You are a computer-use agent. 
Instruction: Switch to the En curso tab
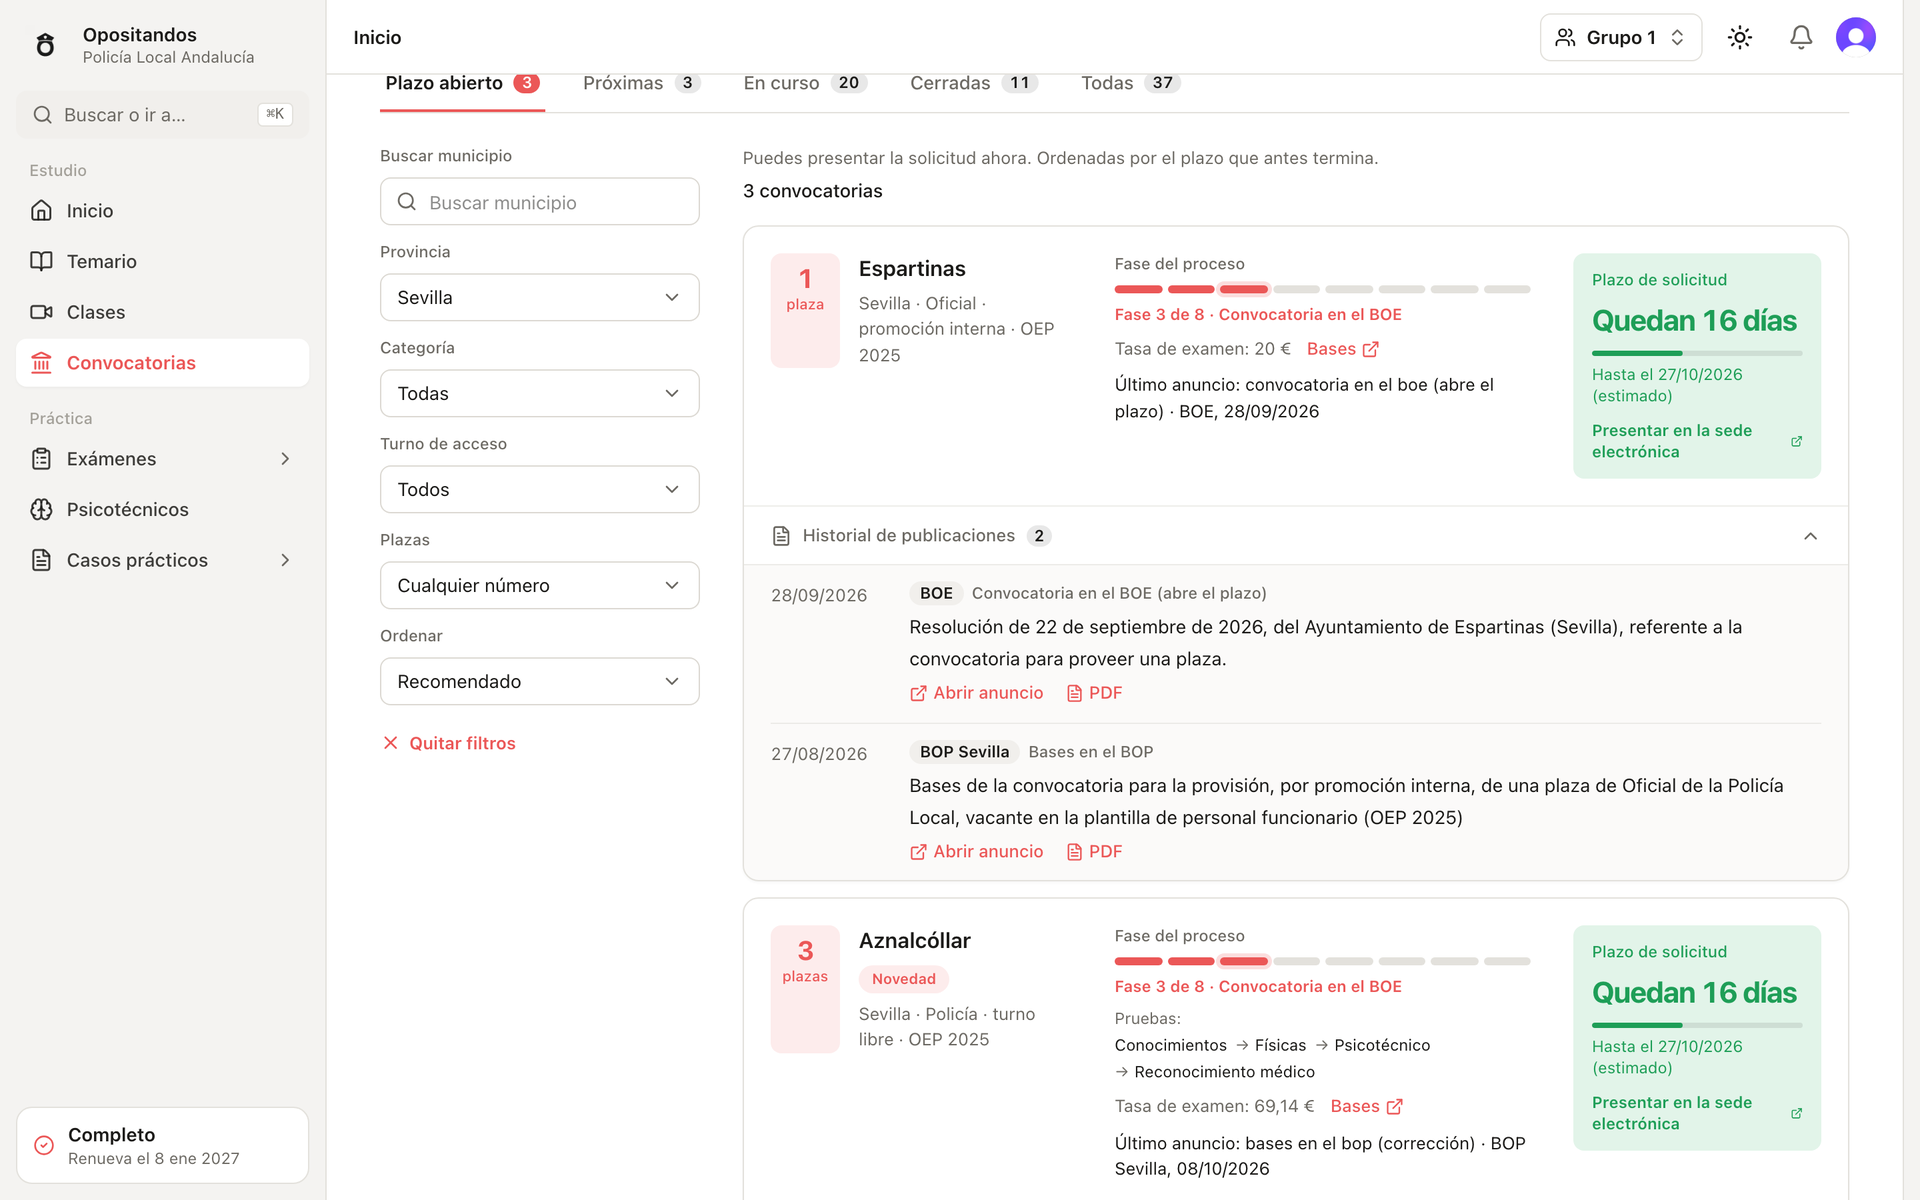(804, 83)
